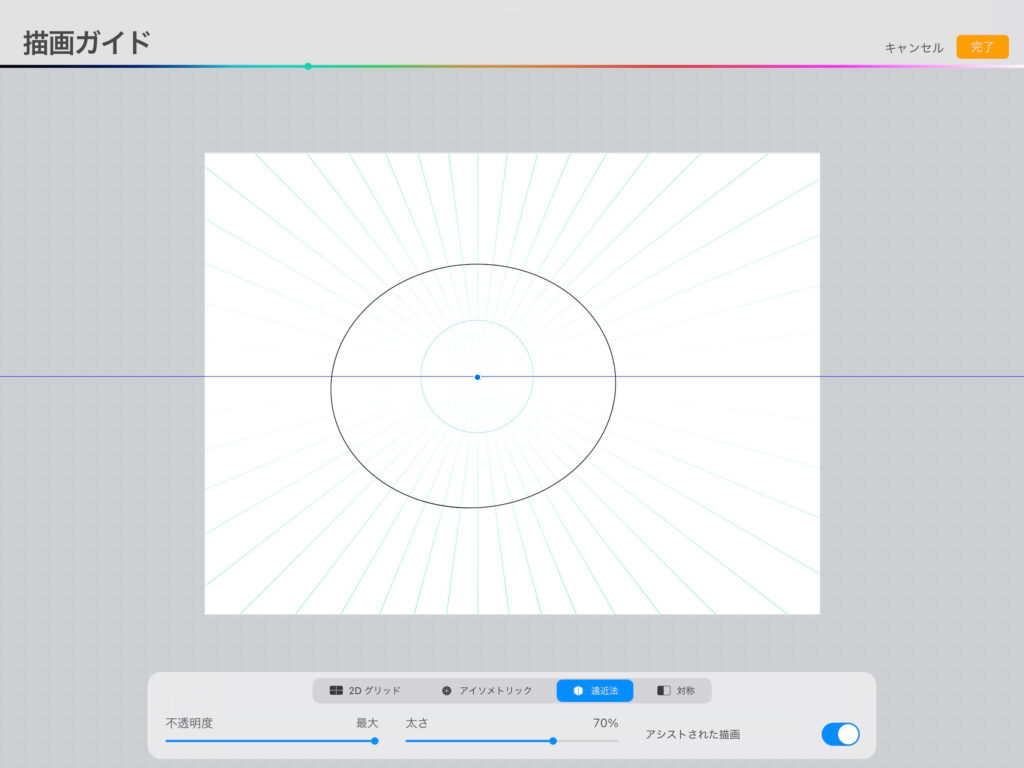Switch to アイソメトリック guide mode
The height and width of the screenshot is (768, 1024).
coord(487,690)
